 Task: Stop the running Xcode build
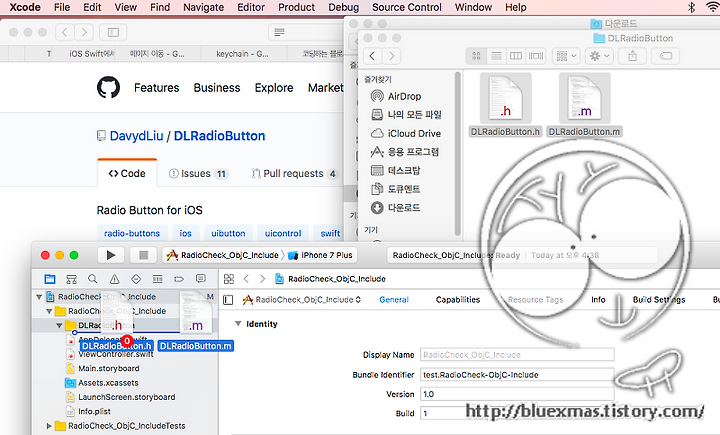(x=143, y=255)
